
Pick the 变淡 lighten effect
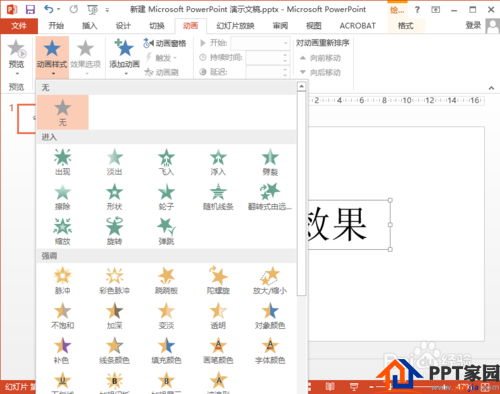[x=166, y=315]
